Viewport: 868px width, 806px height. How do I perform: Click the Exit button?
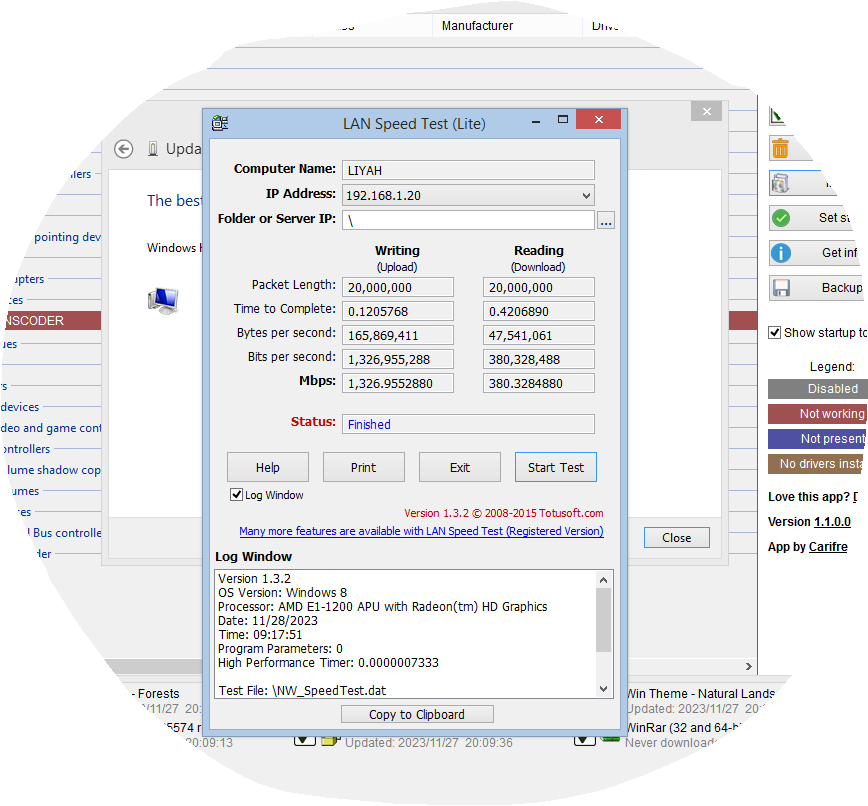(460, 467)
